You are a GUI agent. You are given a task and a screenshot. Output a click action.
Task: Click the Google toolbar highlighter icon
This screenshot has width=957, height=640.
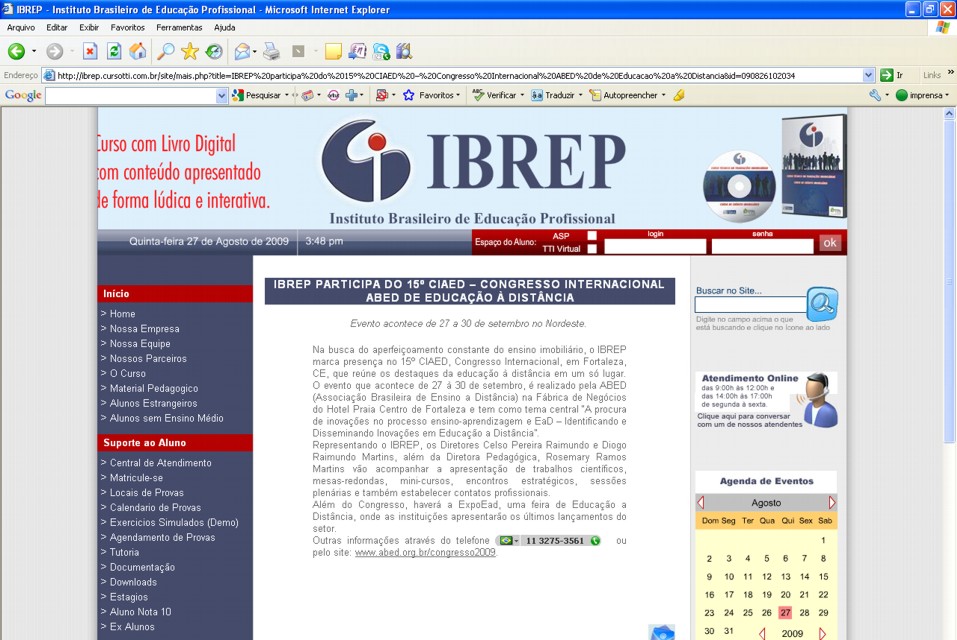pos(679,95)
